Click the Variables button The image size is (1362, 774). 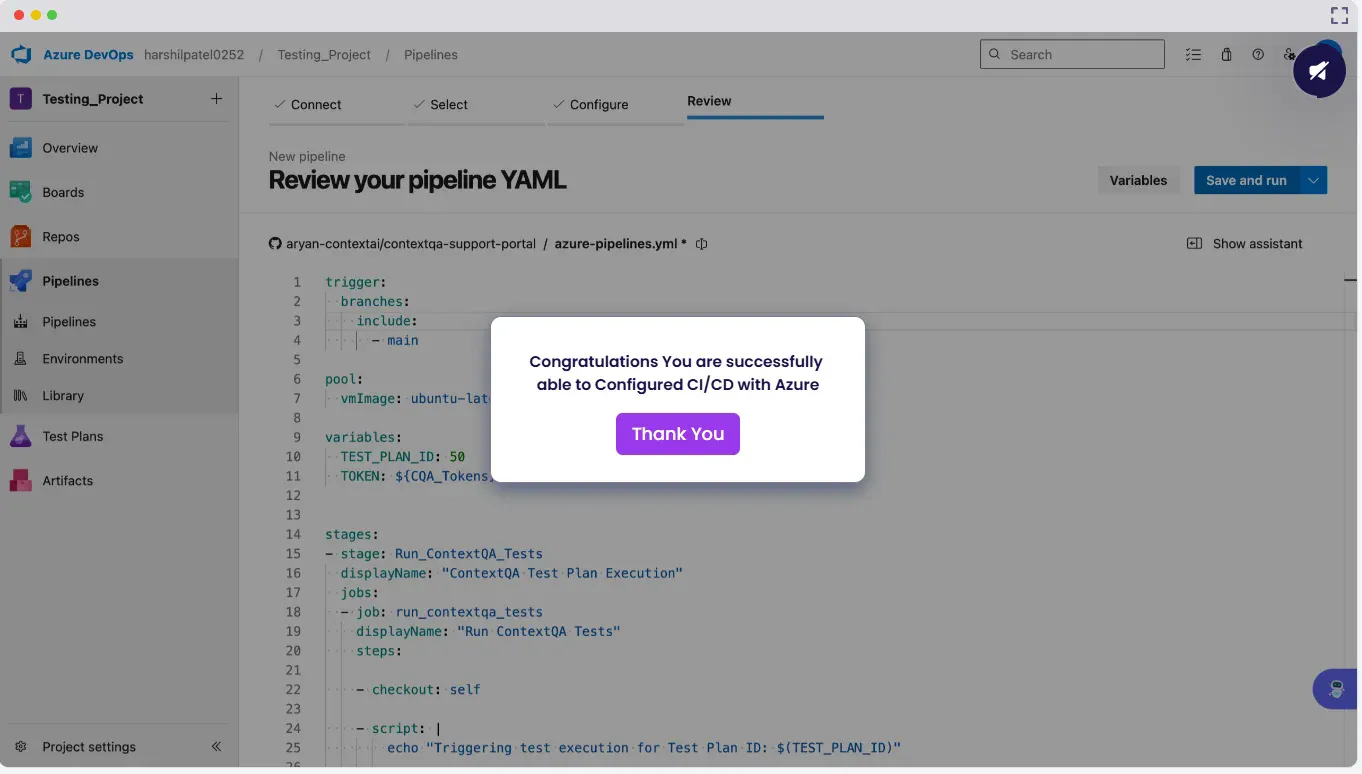[x=1138, y=180]
